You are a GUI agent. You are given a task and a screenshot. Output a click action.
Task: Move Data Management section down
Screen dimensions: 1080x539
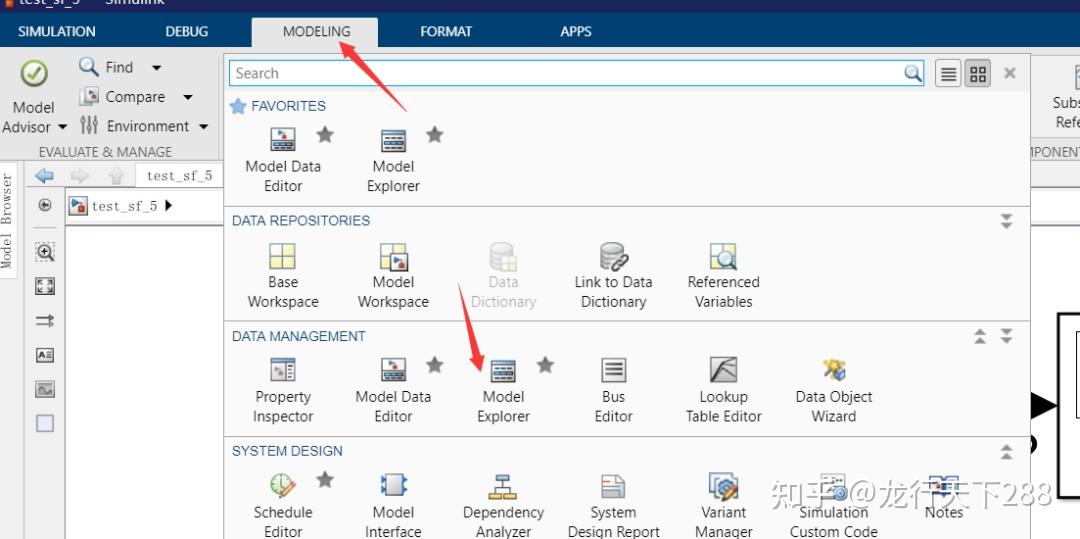[x=1006, y=336]
